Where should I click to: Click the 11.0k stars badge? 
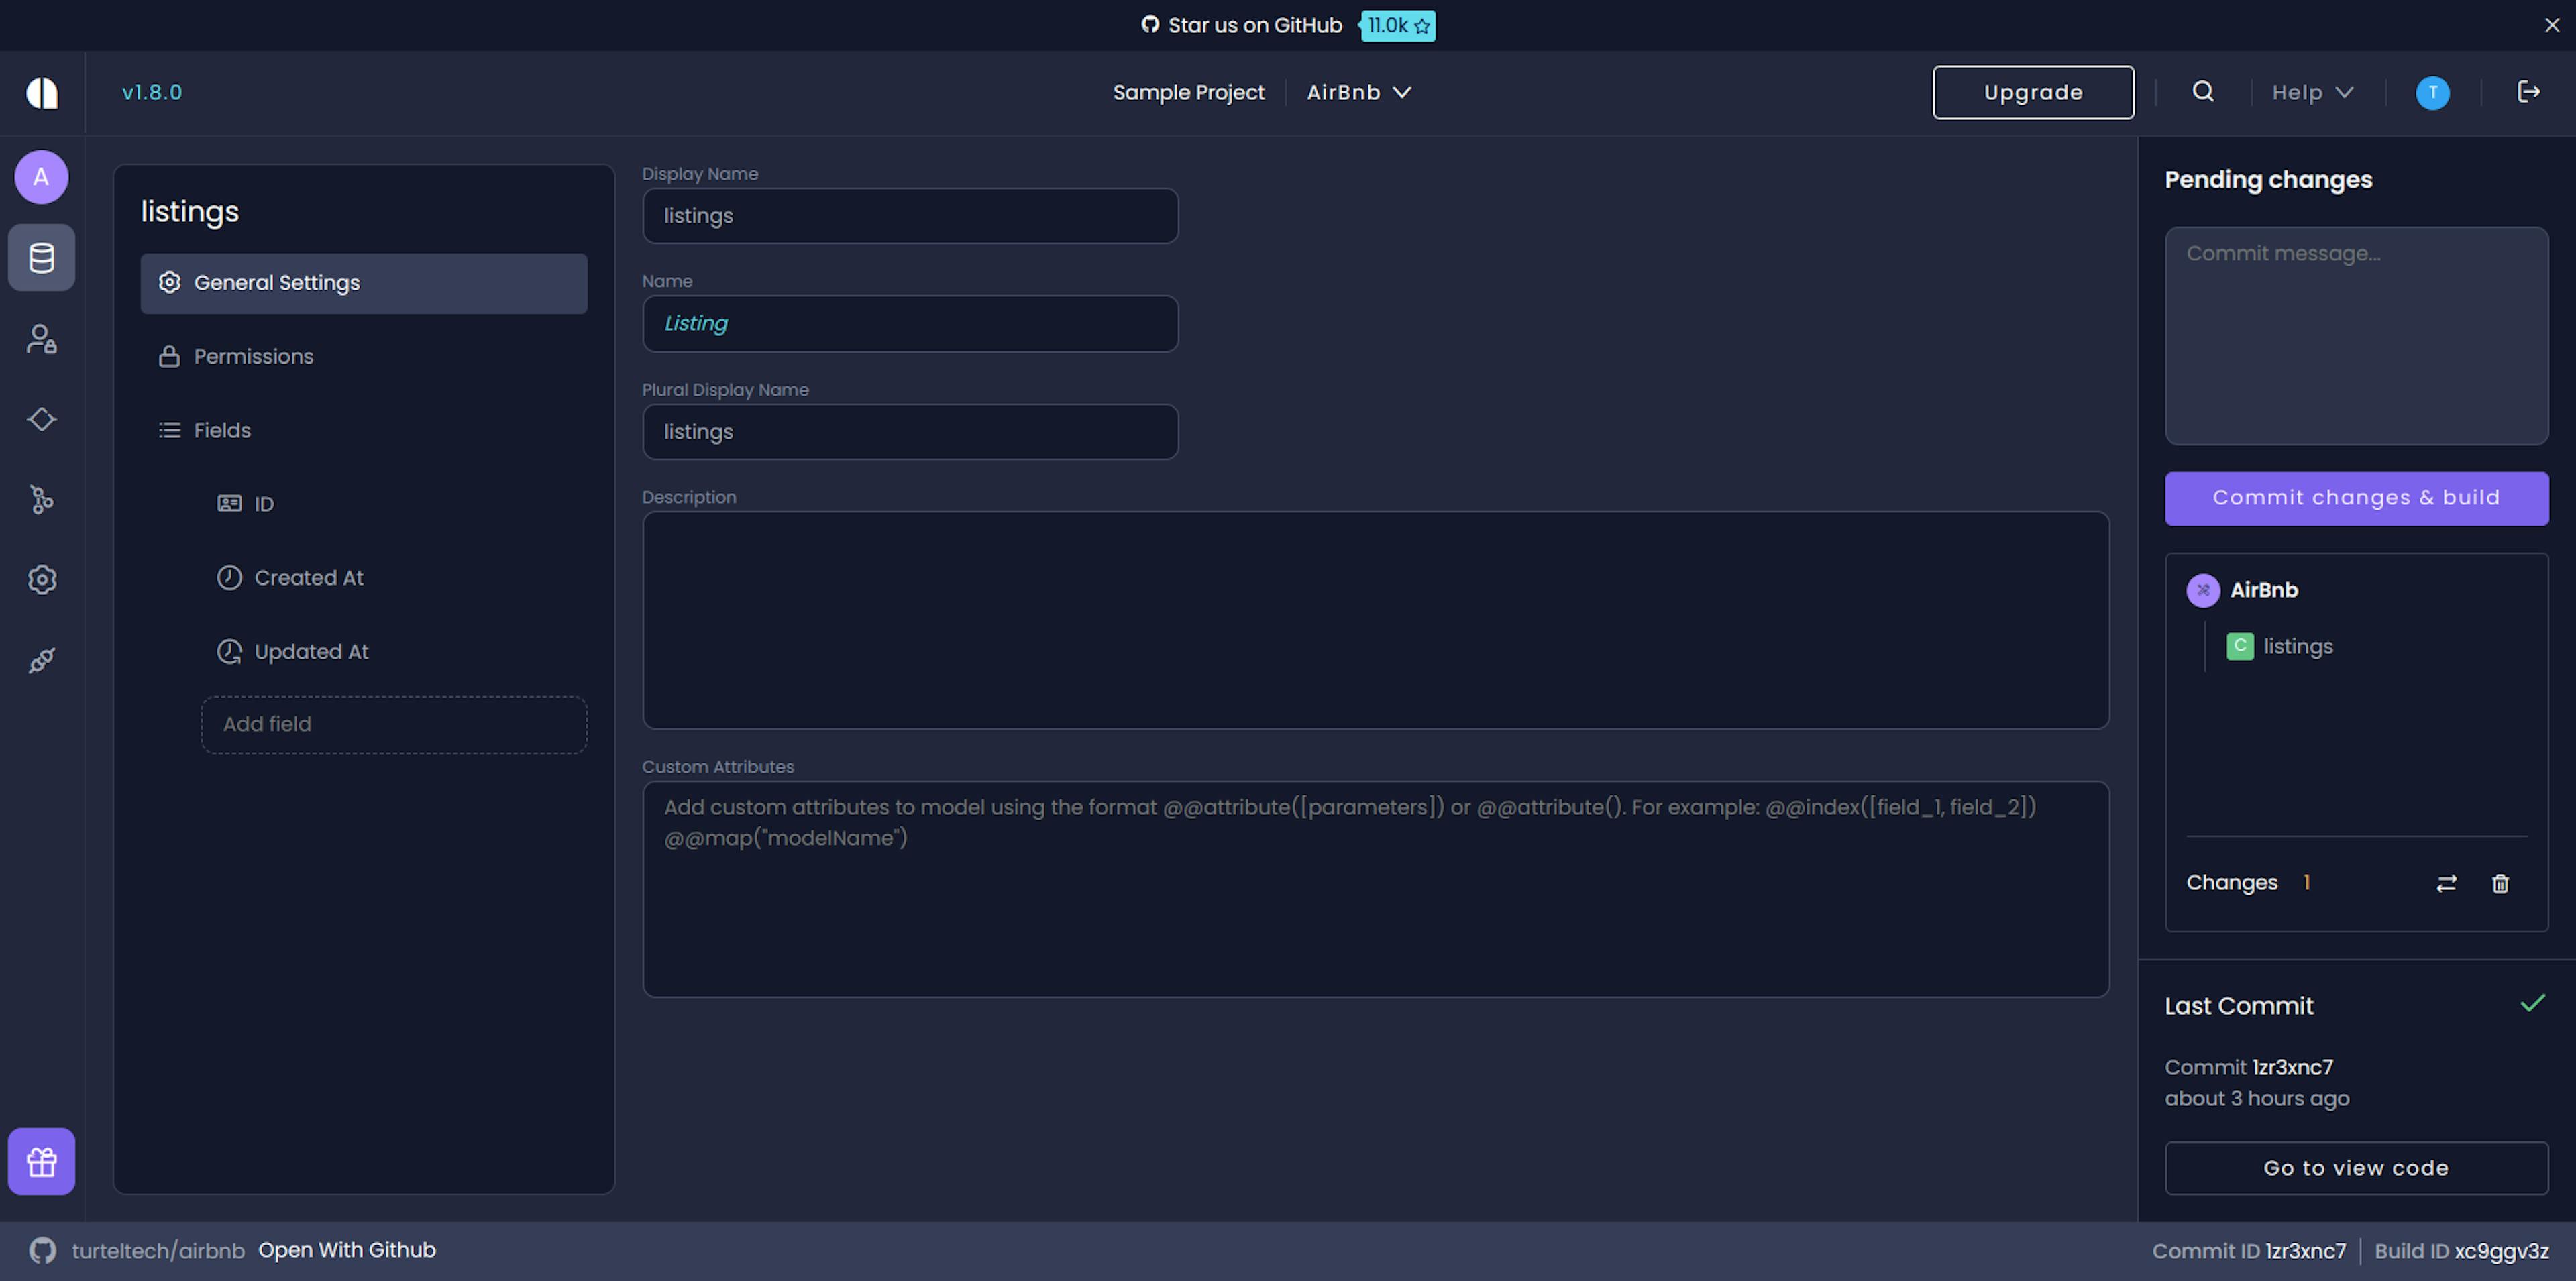1397,26
